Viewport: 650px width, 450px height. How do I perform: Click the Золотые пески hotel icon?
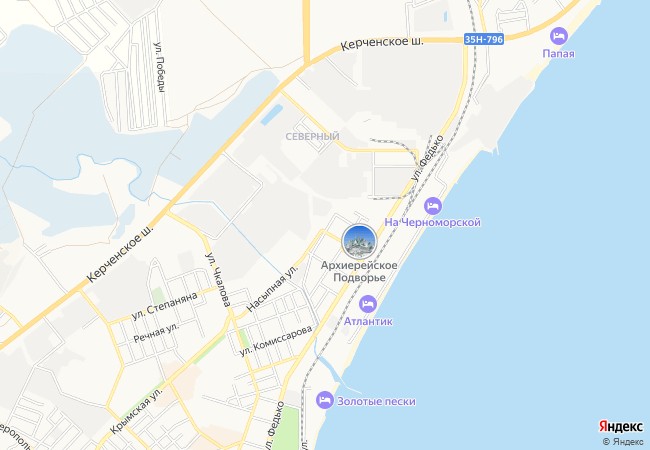tap(325, 400)
